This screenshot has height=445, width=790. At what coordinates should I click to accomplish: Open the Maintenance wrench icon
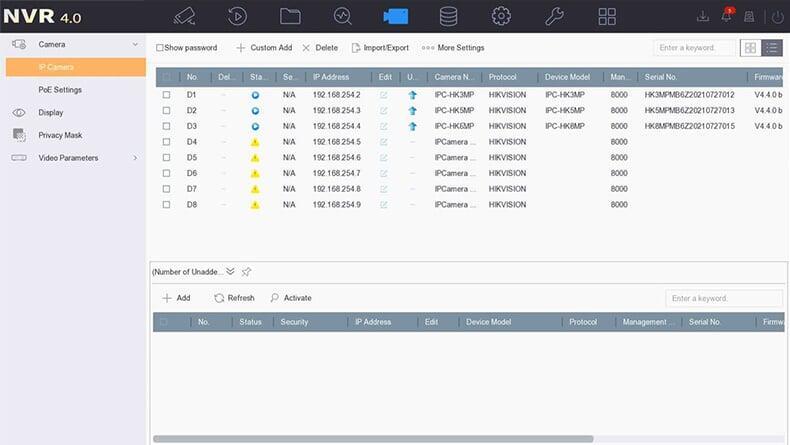point(554,16)
